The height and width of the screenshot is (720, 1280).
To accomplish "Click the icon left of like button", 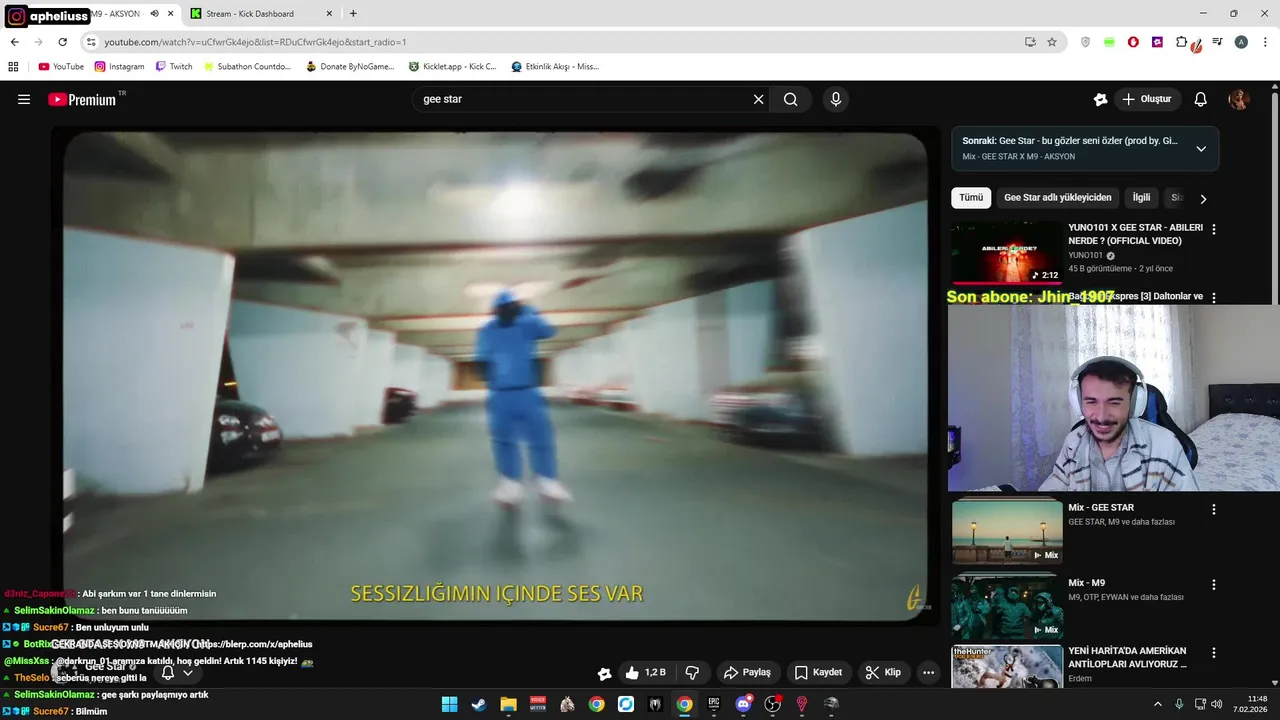I will pyautogui.click(x=604, y=673).
